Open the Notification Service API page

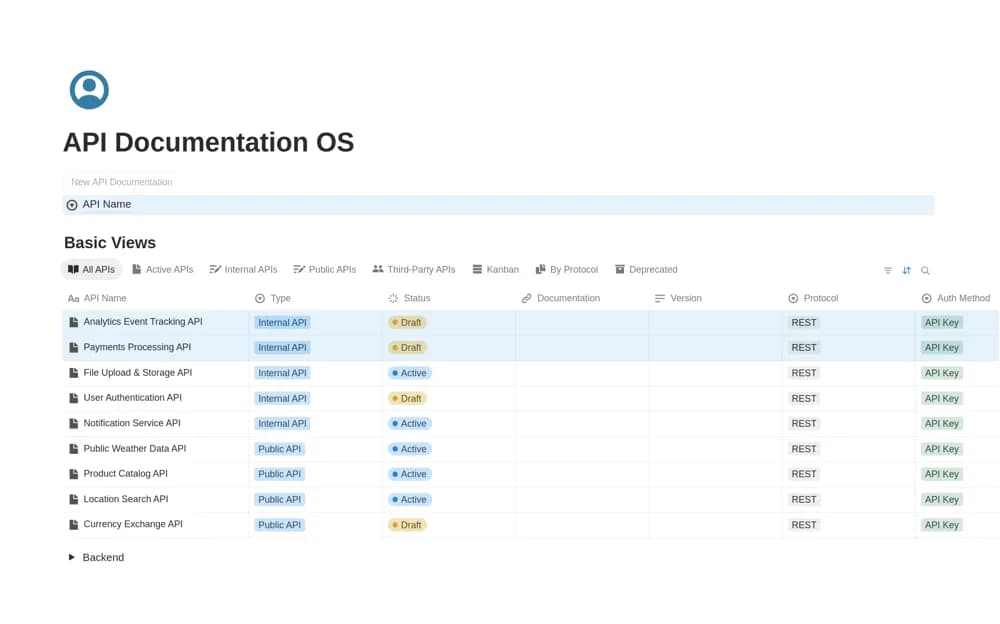pos(132,423)
